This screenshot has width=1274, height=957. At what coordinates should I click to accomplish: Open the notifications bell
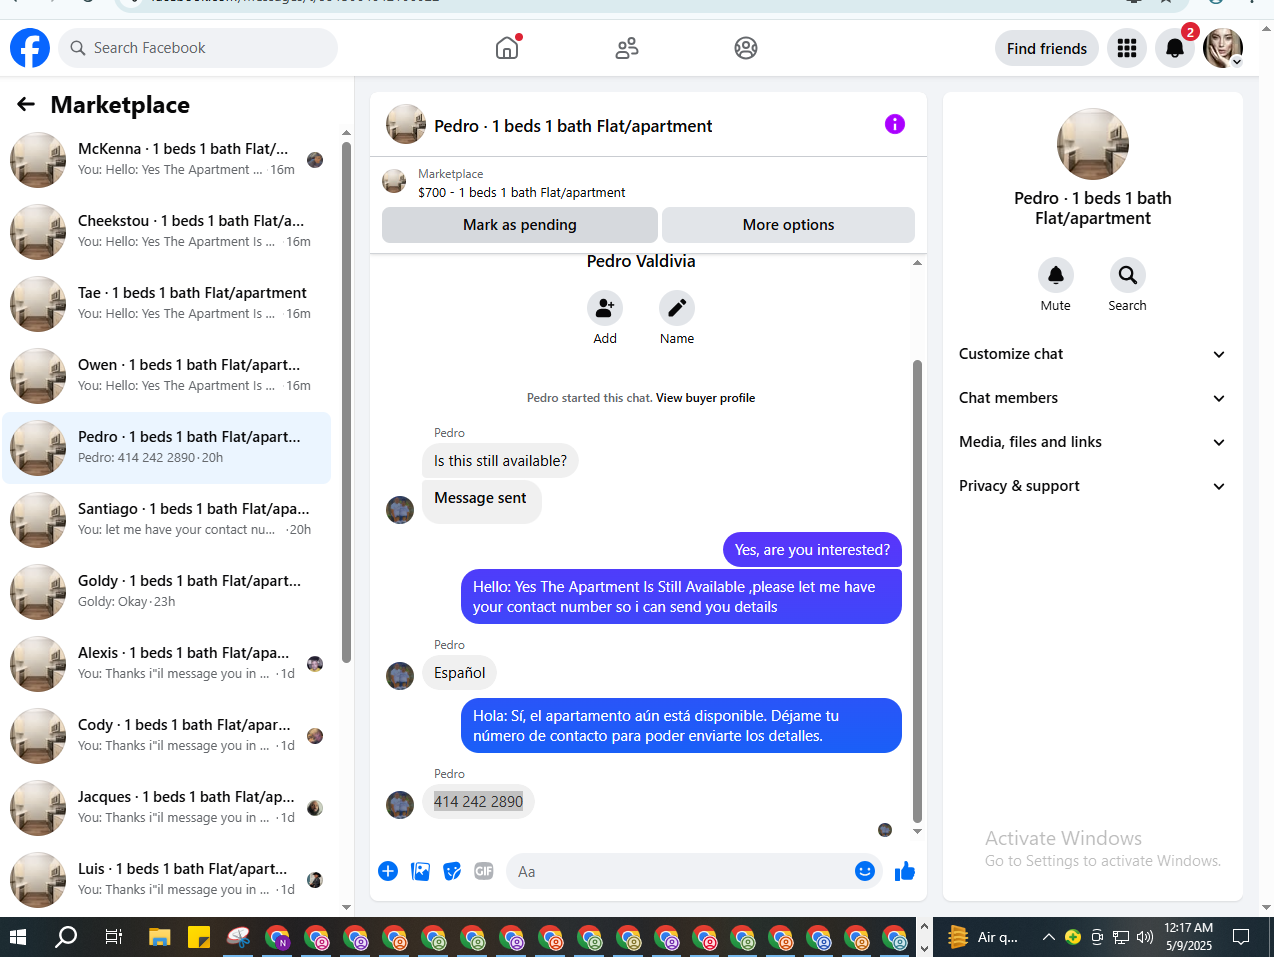[1175, 48]
